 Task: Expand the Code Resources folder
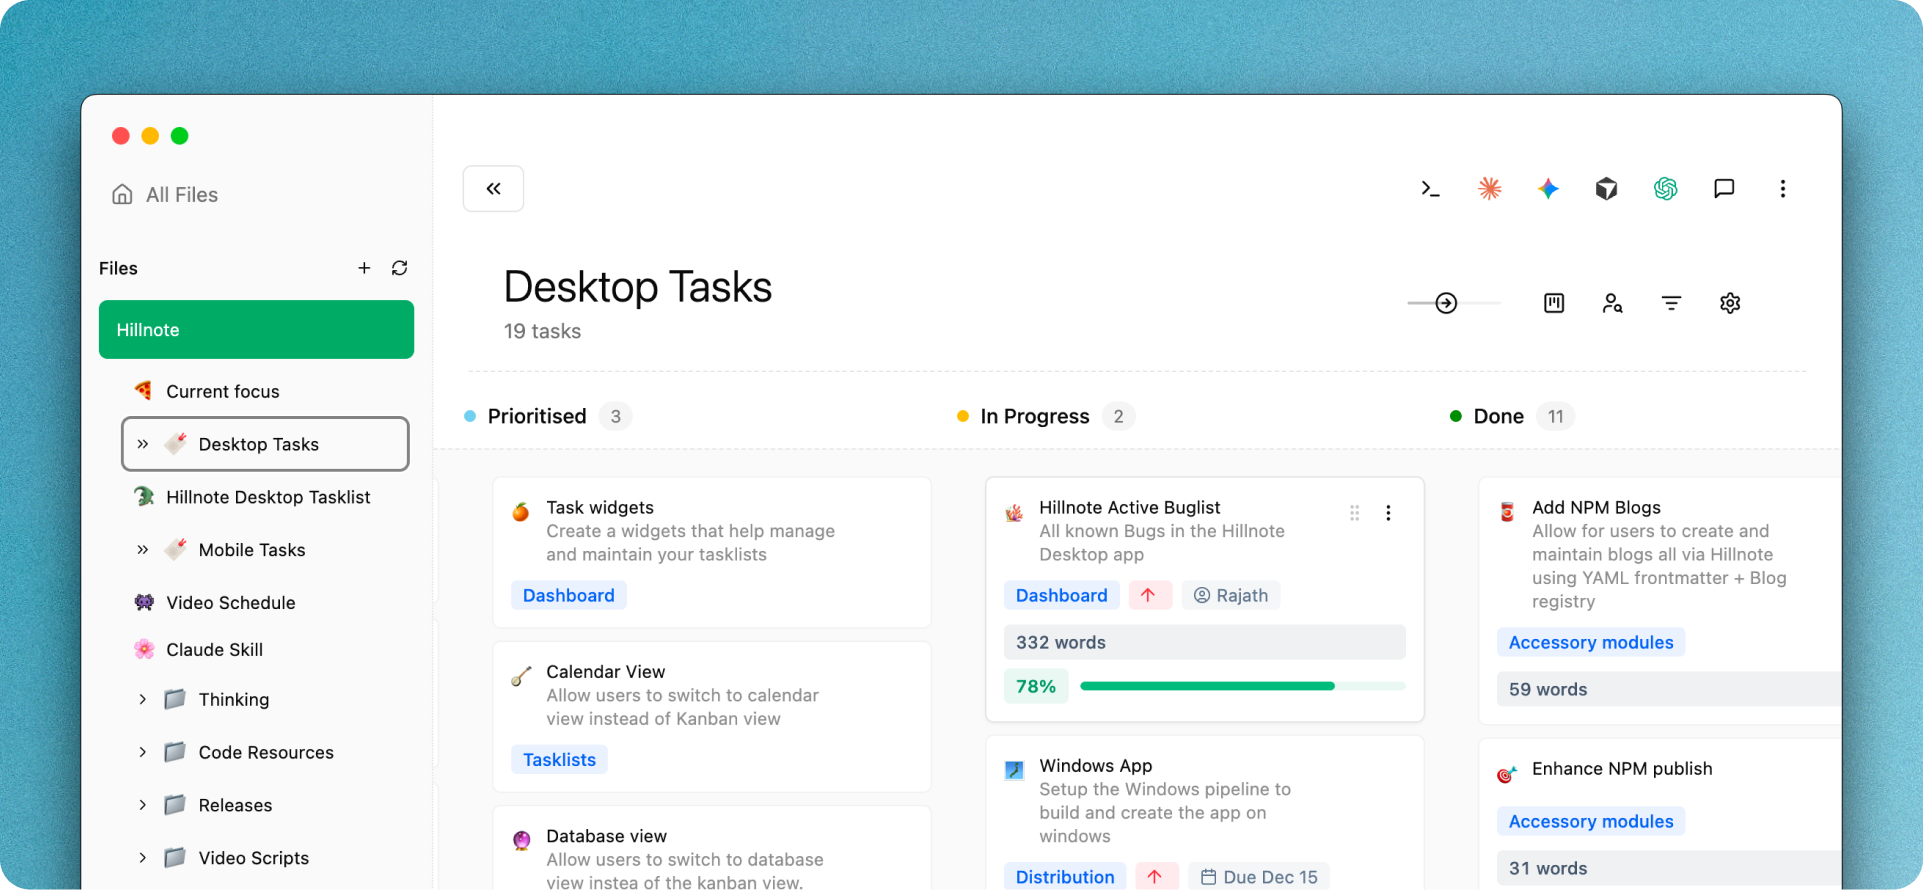click(x=142, y=752)
